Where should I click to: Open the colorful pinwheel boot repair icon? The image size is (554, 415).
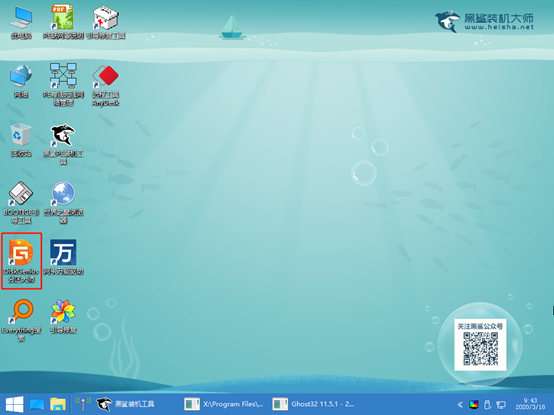point(63,316)
